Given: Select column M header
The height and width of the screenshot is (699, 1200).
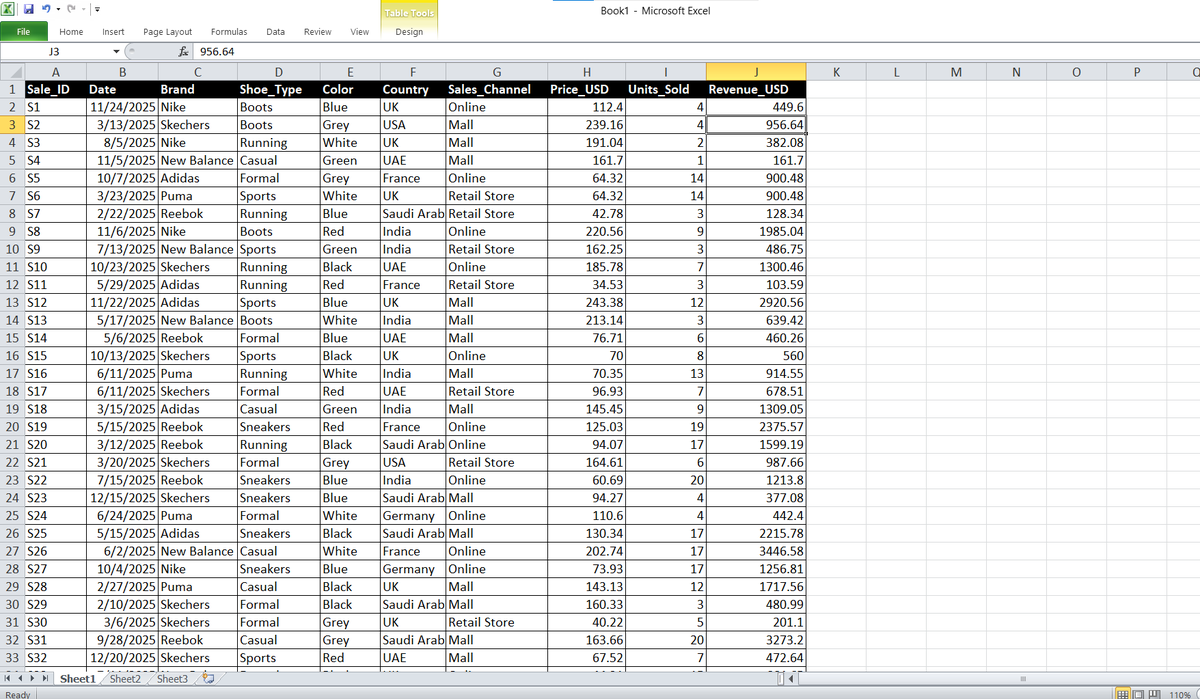Looking at the screenshot, I should [x=956, y=71].
